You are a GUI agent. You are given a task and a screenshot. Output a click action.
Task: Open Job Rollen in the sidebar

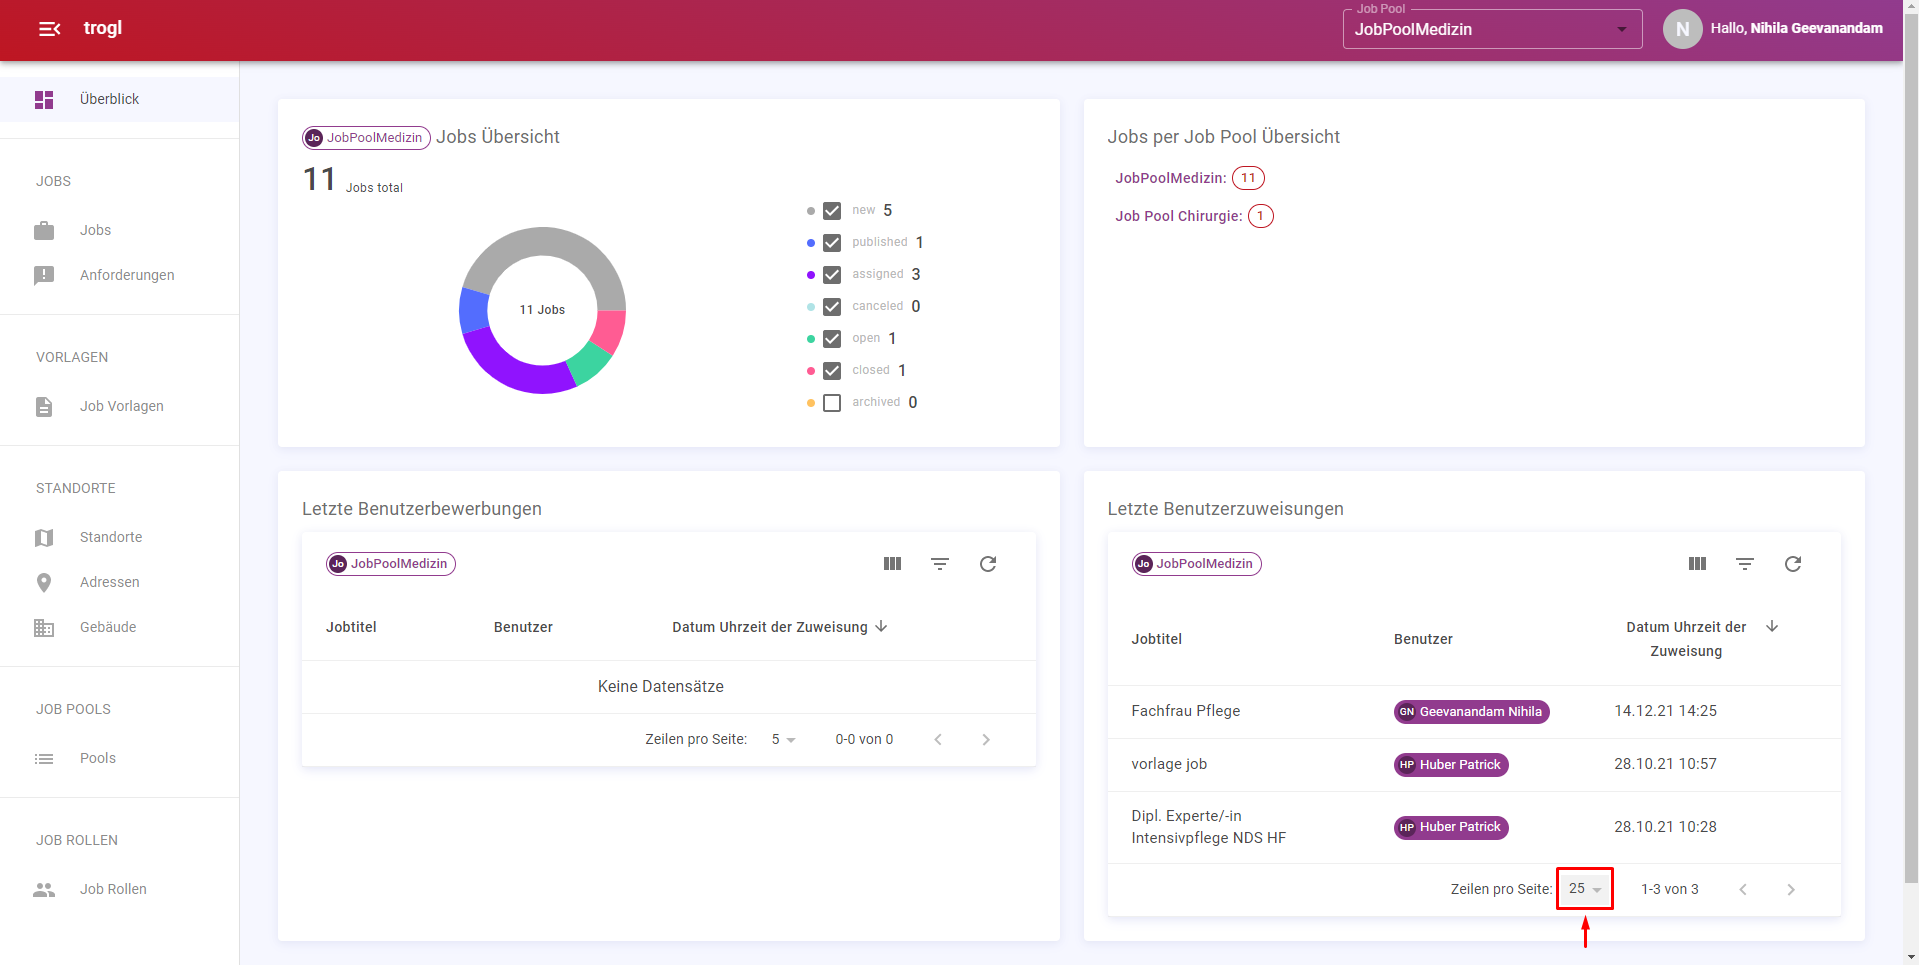click(119, 889)
